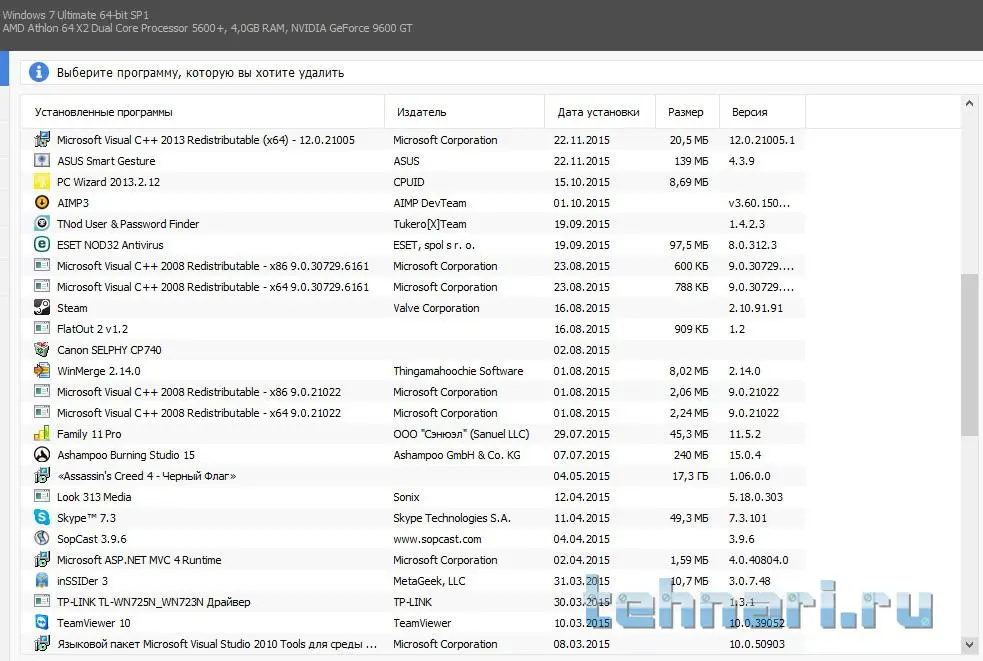Image resolution: width=983 pixels, height=661 pixels.
Task: Click the install date 07.07.2015
Action: click(x=581, y=455)
